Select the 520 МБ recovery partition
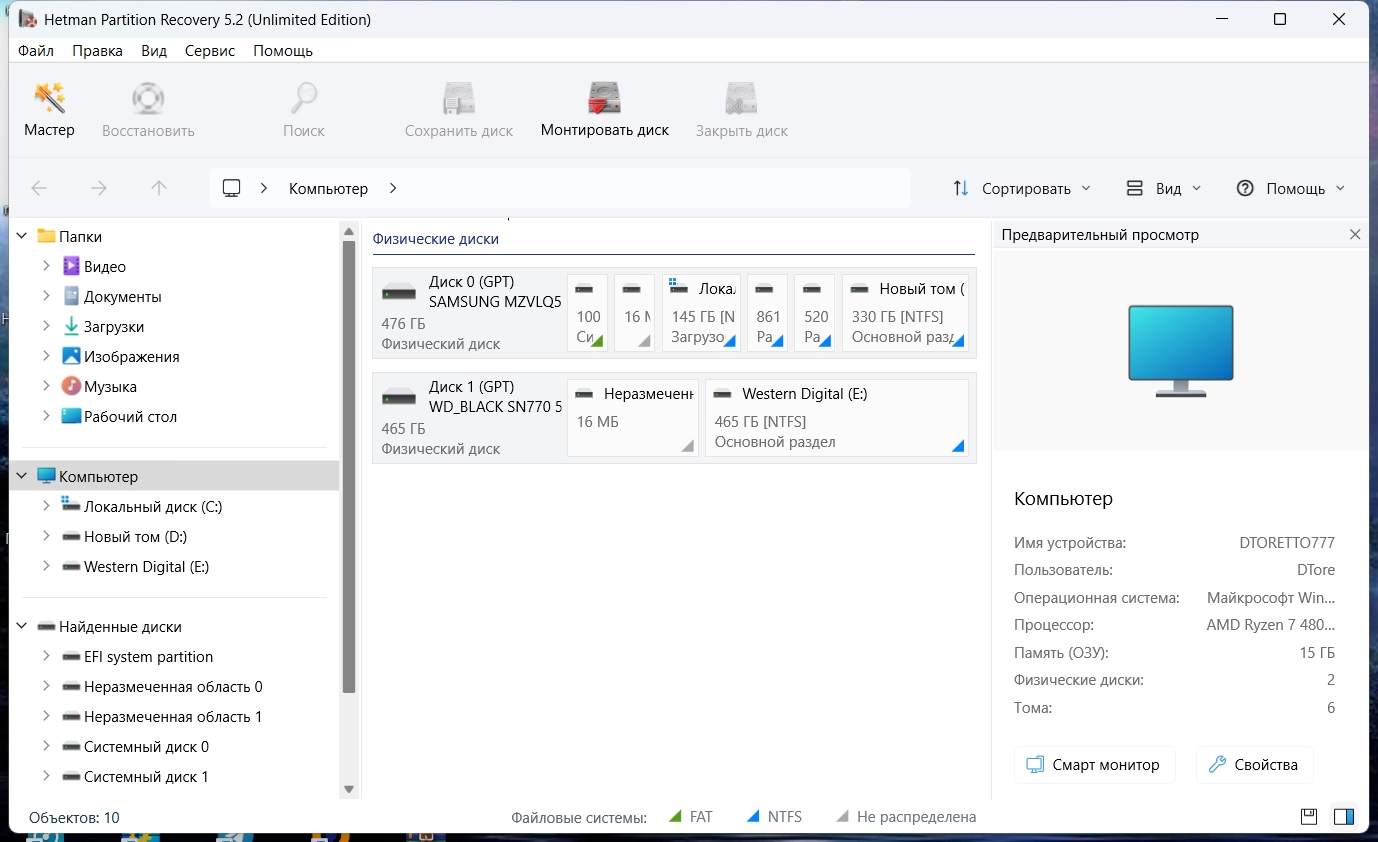Screen dimensions: 1378x842 pos(814,312)
